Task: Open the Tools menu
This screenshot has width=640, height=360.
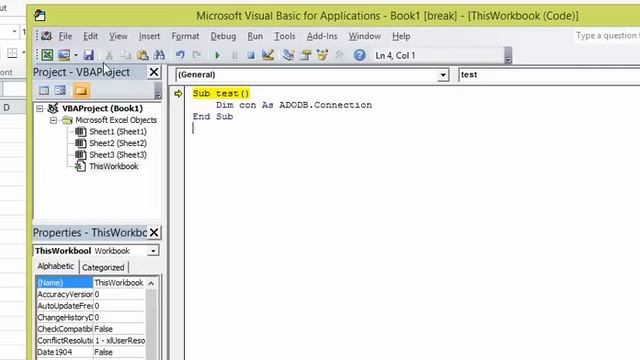Action: (x=284, y=36)
